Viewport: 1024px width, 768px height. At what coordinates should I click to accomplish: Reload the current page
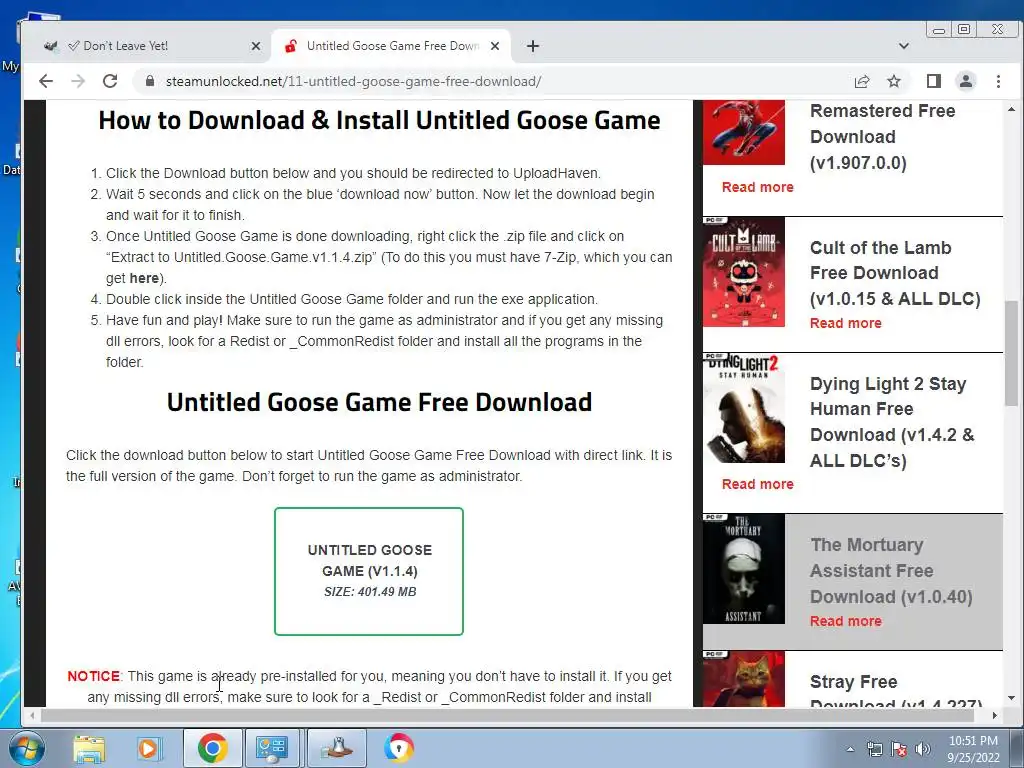click(110, 81)
